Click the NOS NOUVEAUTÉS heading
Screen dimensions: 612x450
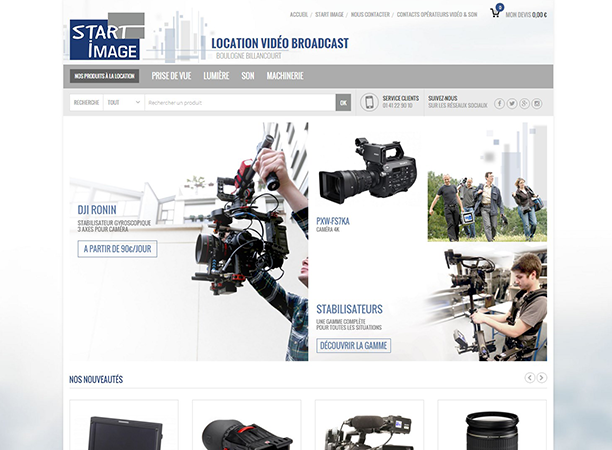(96, 379)
